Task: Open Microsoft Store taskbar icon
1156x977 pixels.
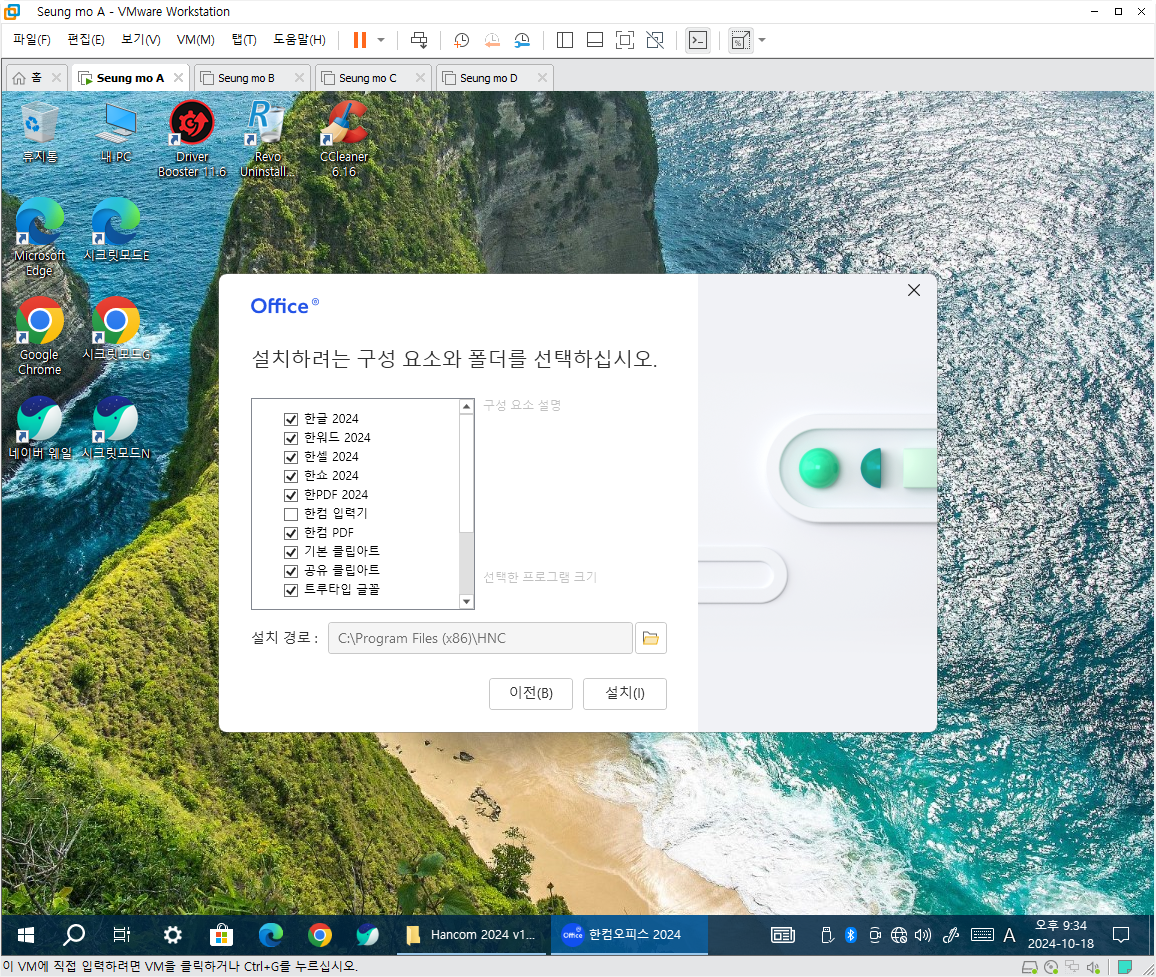Action: pyautogui.click(x=221, y=935)
